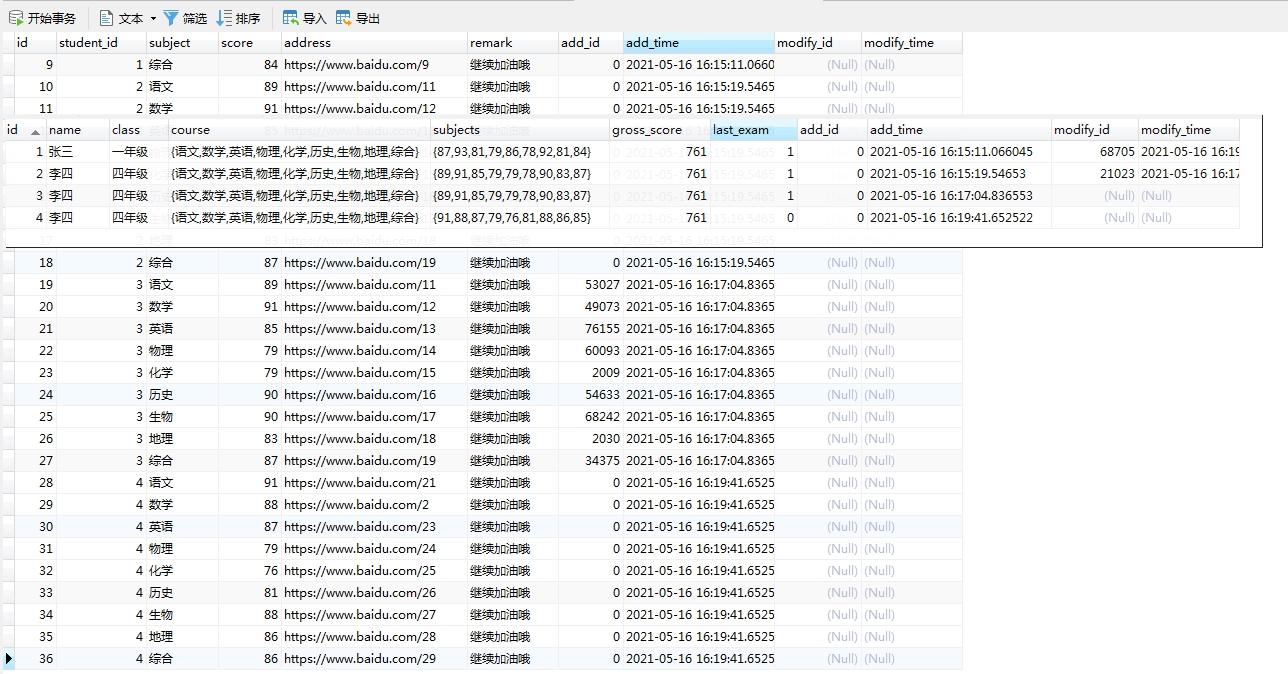Select the subjects column header
This screenshot has width=1288, height=674.
(520, 130)
